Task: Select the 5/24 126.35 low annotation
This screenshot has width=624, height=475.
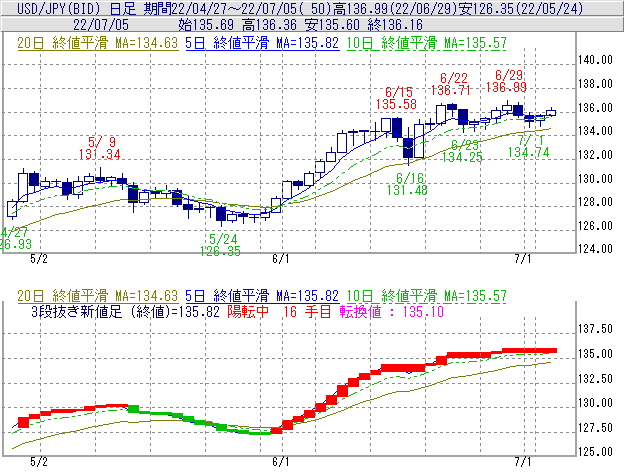Action: click(x=220, y=245)
